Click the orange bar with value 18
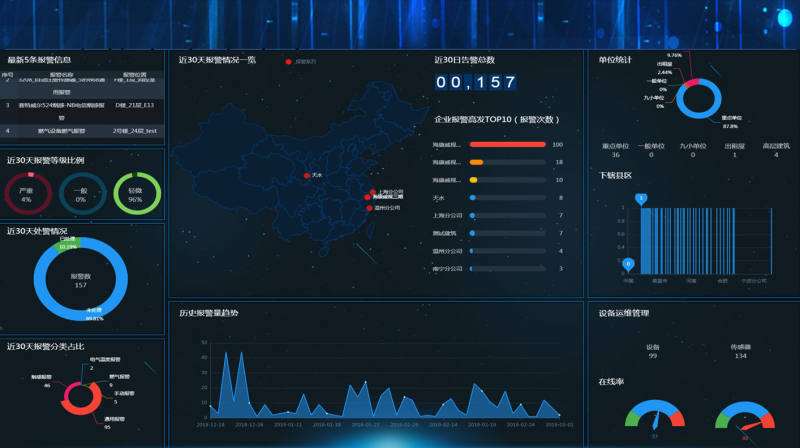This screenshot has height=448, width=800. tap(477, 162)
